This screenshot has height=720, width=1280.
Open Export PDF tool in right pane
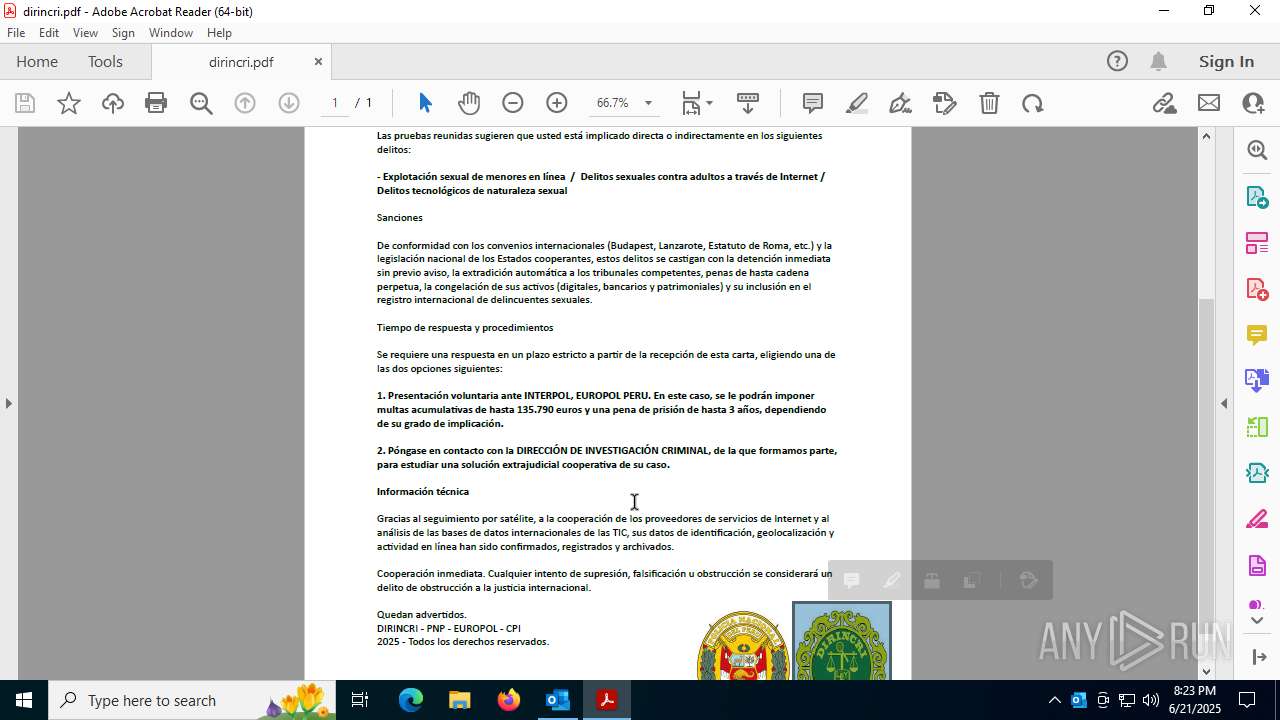(1257, 196)
